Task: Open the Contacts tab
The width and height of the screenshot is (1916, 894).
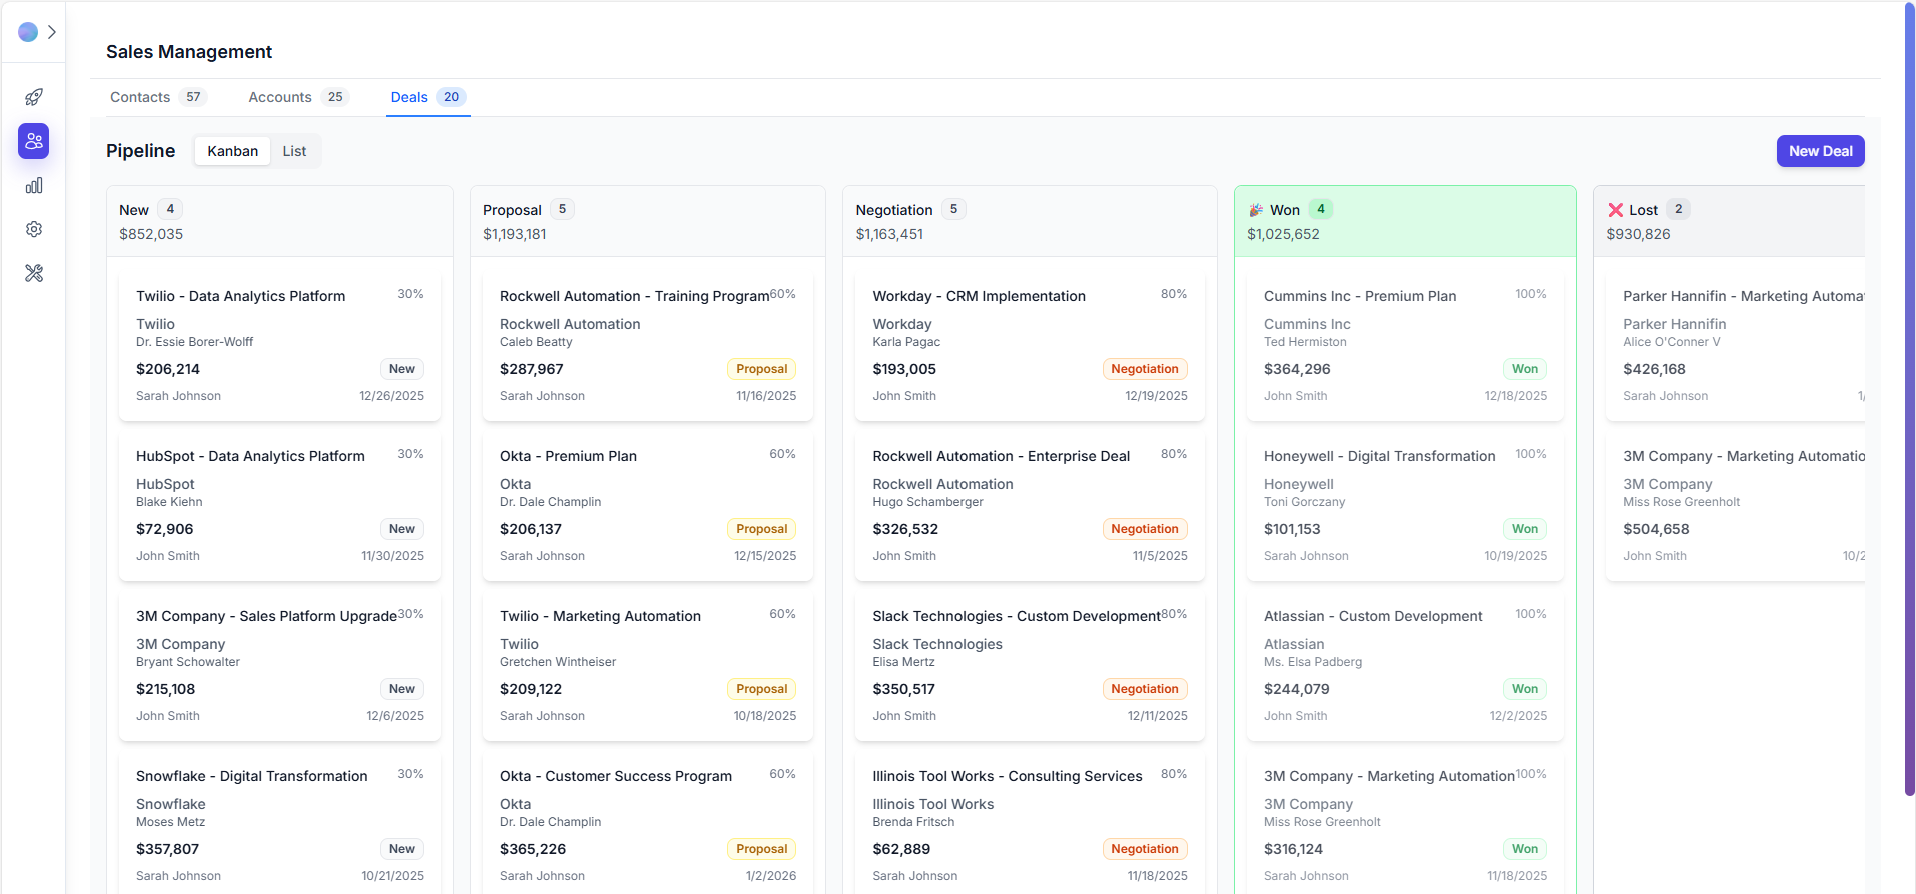Action: [140, 97]
